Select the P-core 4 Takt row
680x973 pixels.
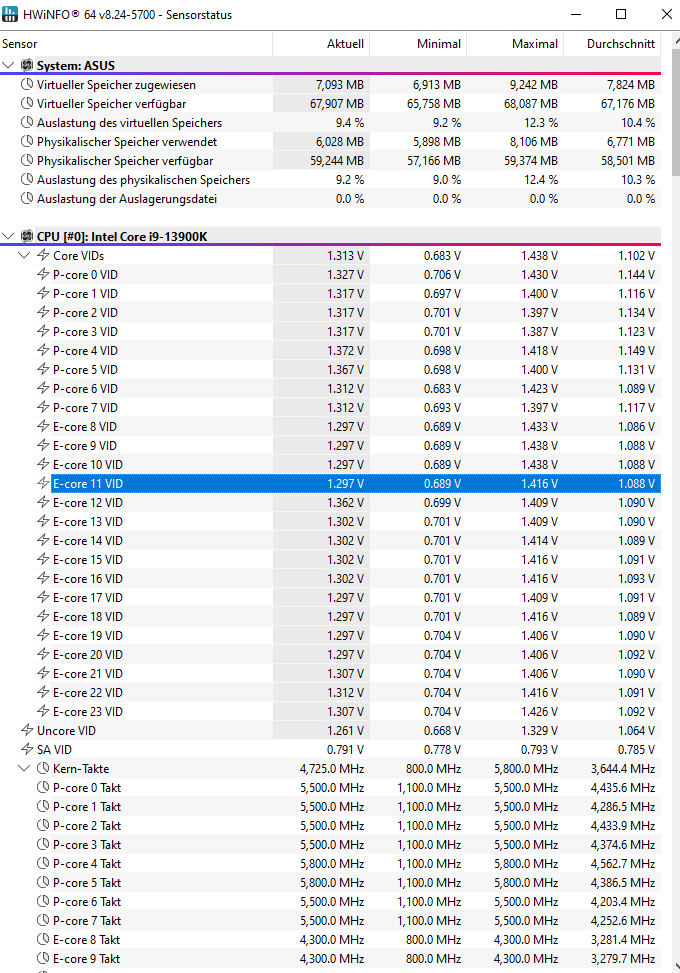[x=330, y=863]
